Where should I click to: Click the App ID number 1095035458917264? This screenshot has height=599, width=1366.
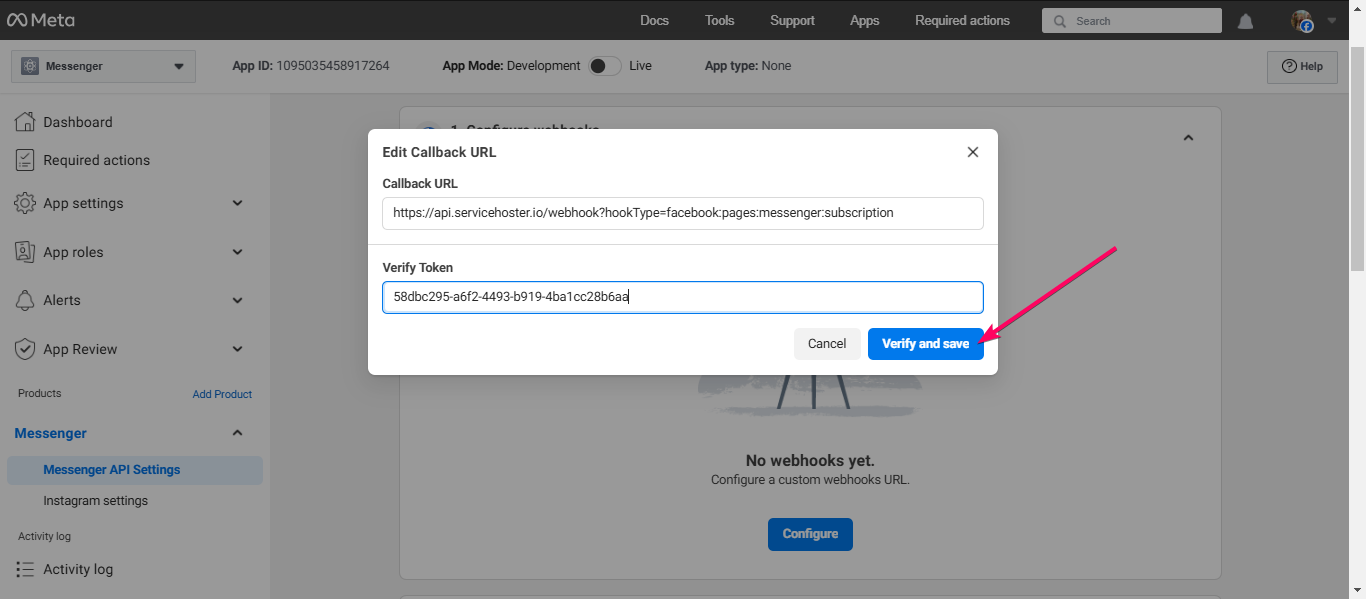click(x=333, y=66)
